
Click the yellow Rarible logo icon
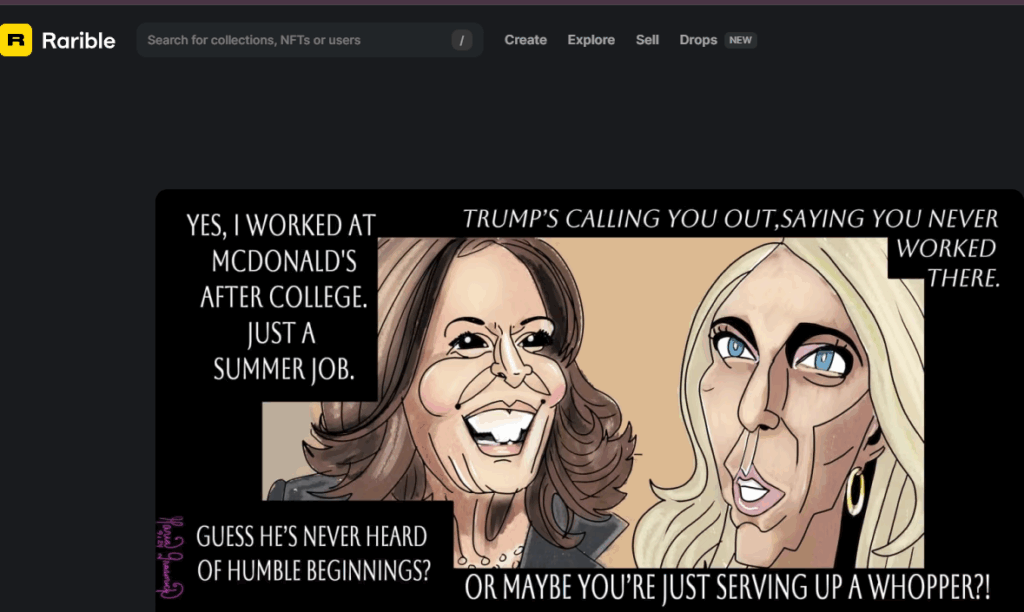[x=16, y=40]
